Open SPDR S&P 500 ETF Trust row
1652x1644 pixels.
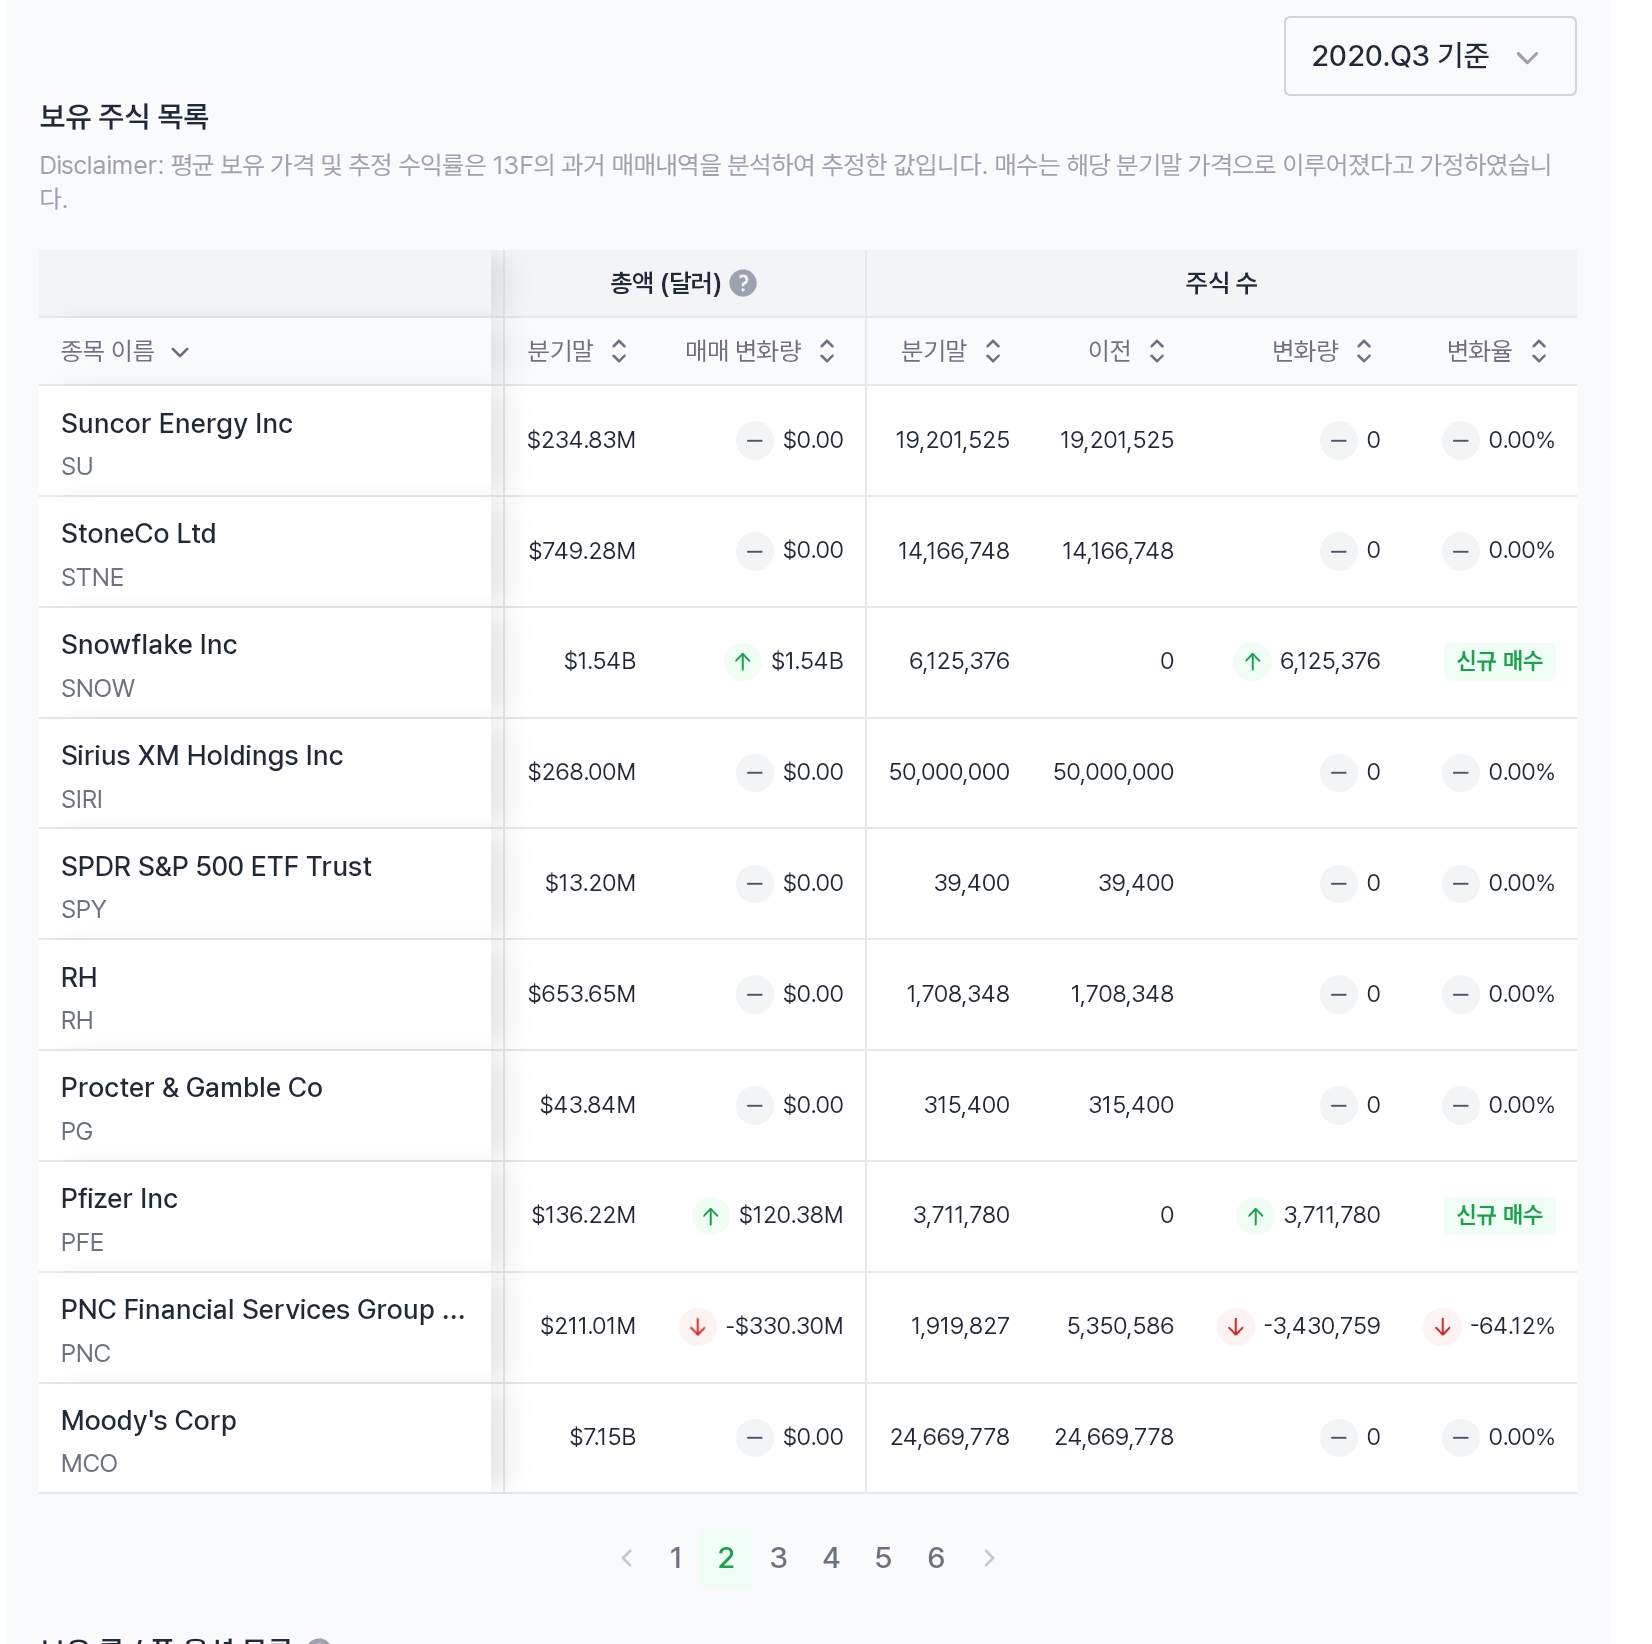click(808, 885)
